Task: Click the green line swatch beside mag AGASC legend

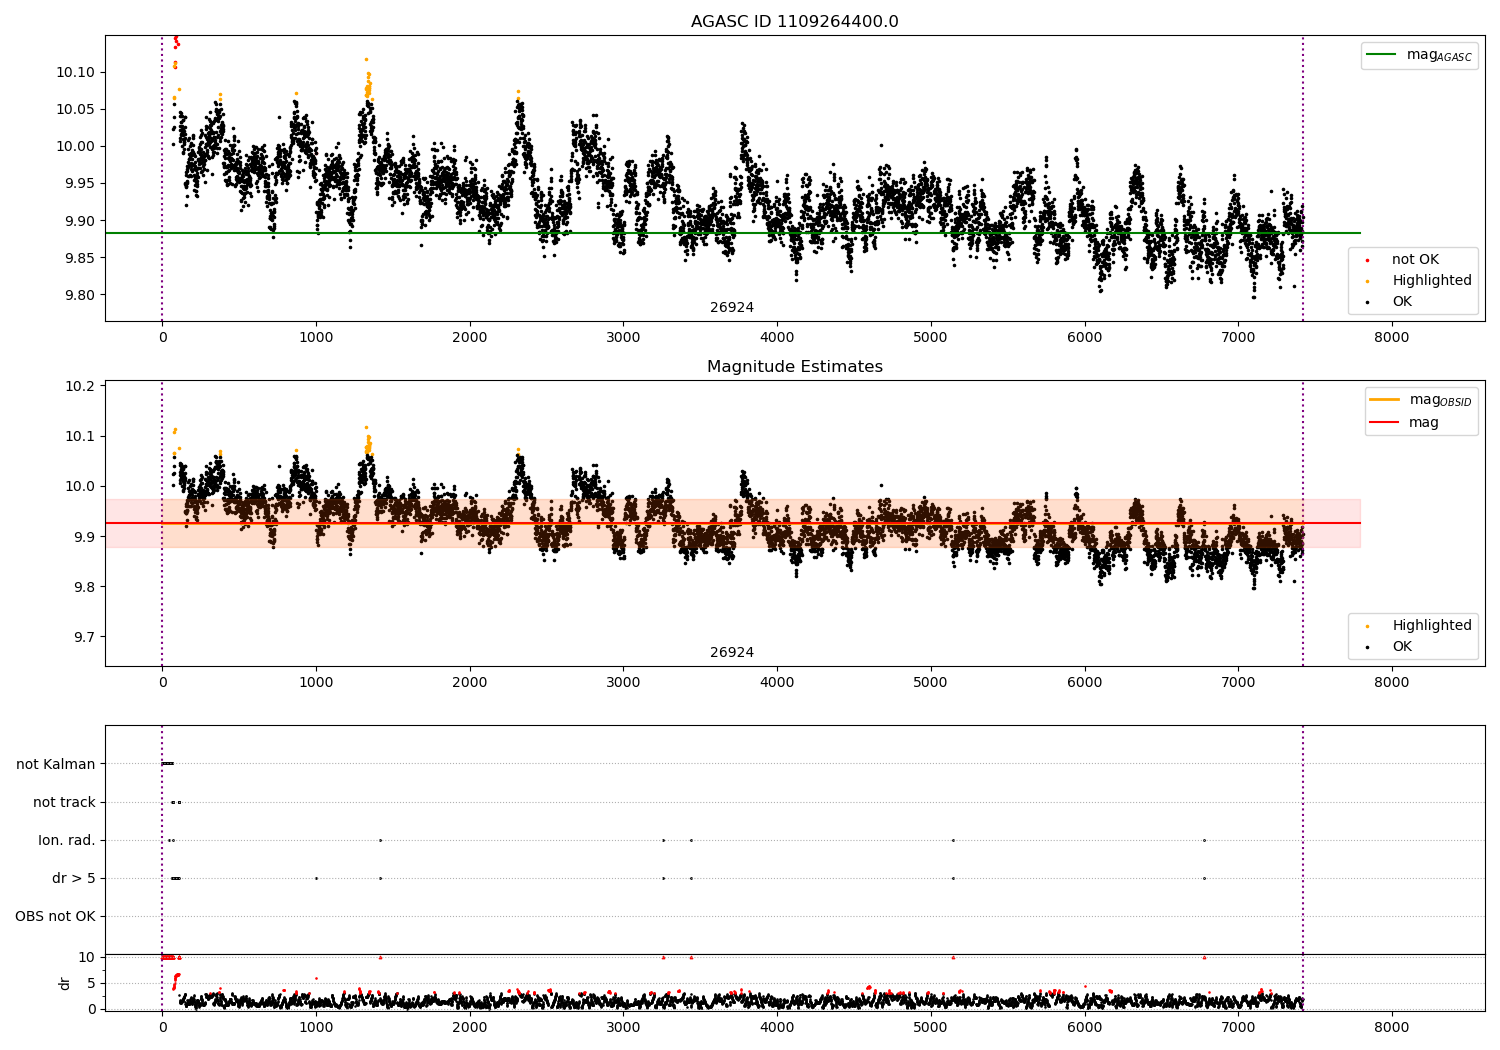Action: coord(1382,55)
